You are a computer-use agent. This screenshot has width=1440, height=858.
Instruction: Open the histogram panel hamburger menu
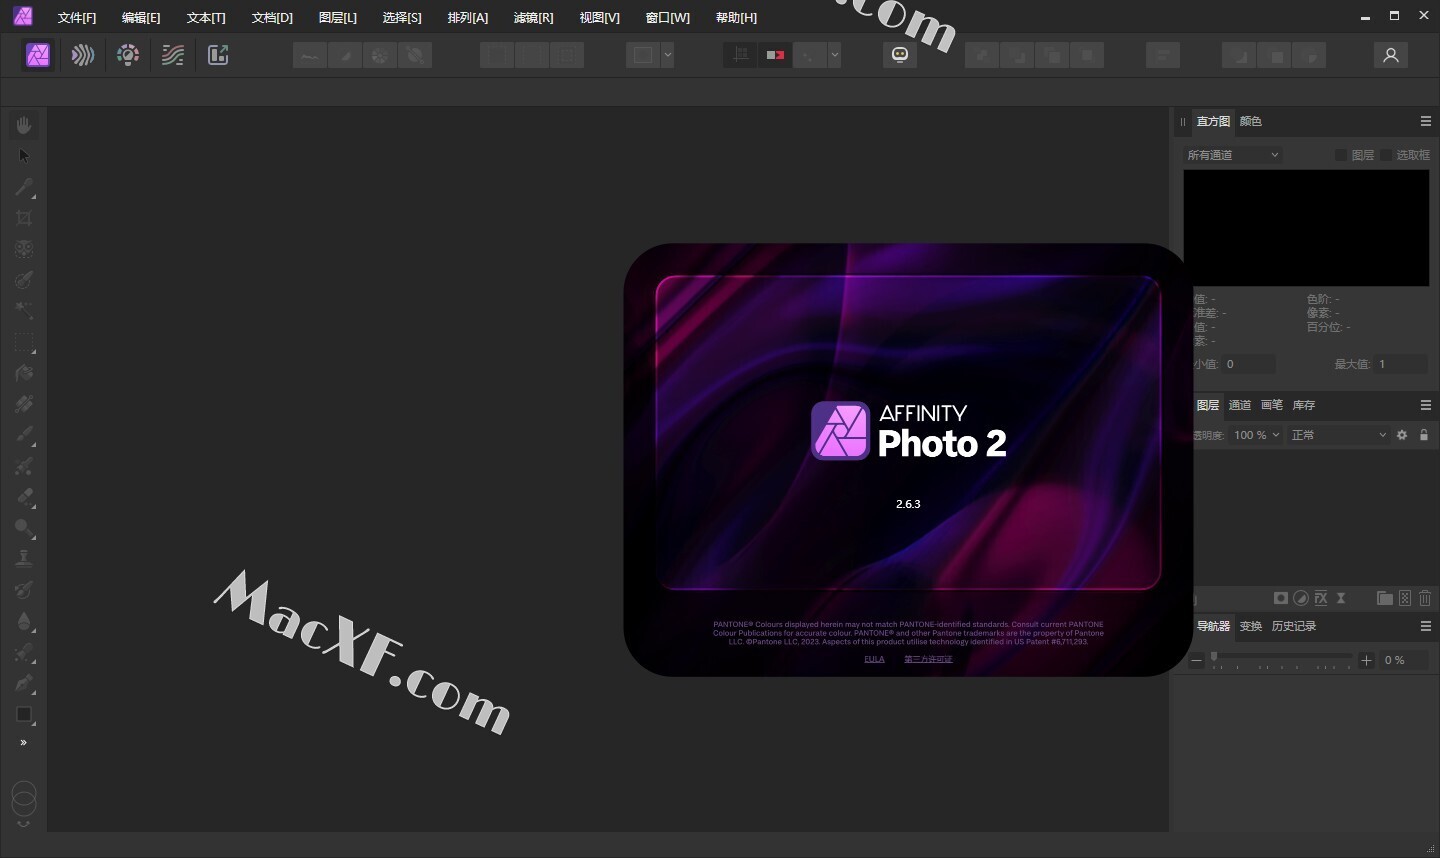click(1426, 121)
